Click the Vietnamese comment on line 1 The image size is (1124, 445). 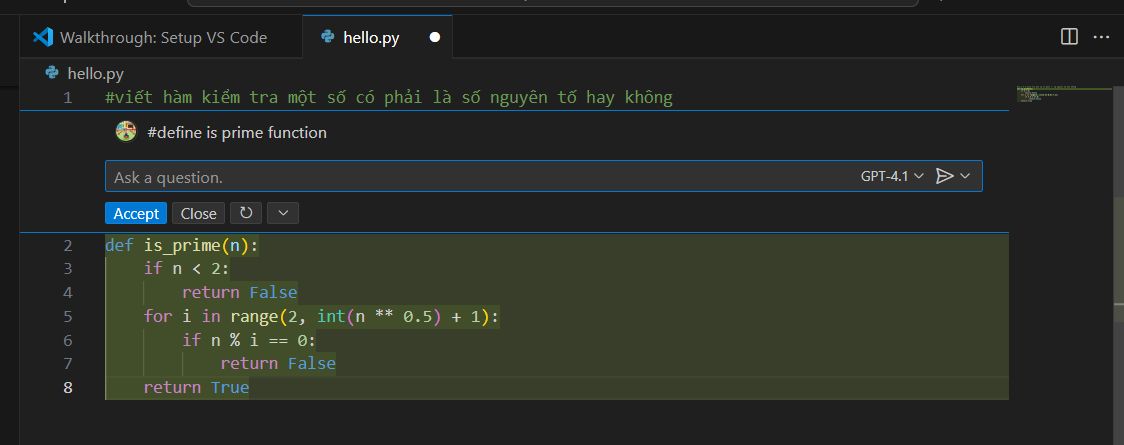click(x=388, y=97)
